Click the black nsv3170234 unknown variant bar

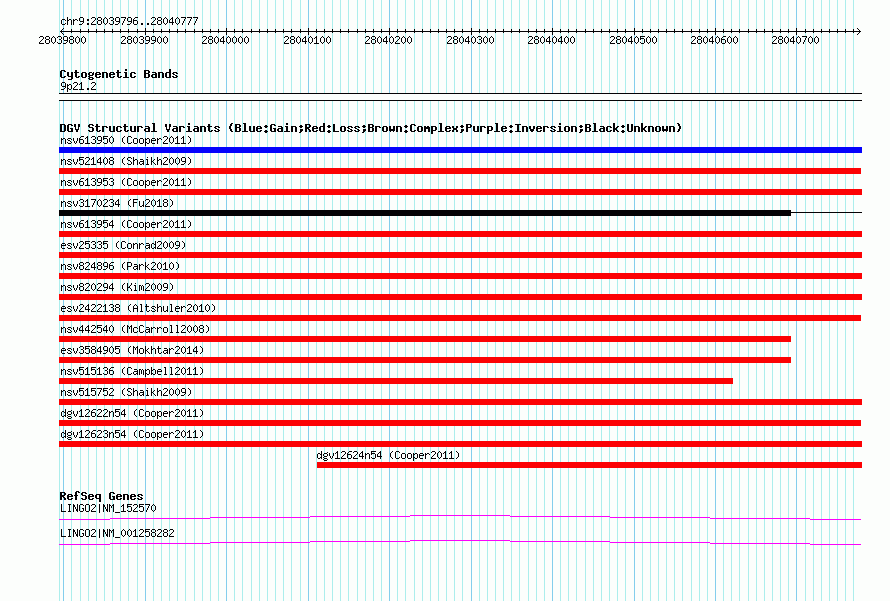[425, 213]
